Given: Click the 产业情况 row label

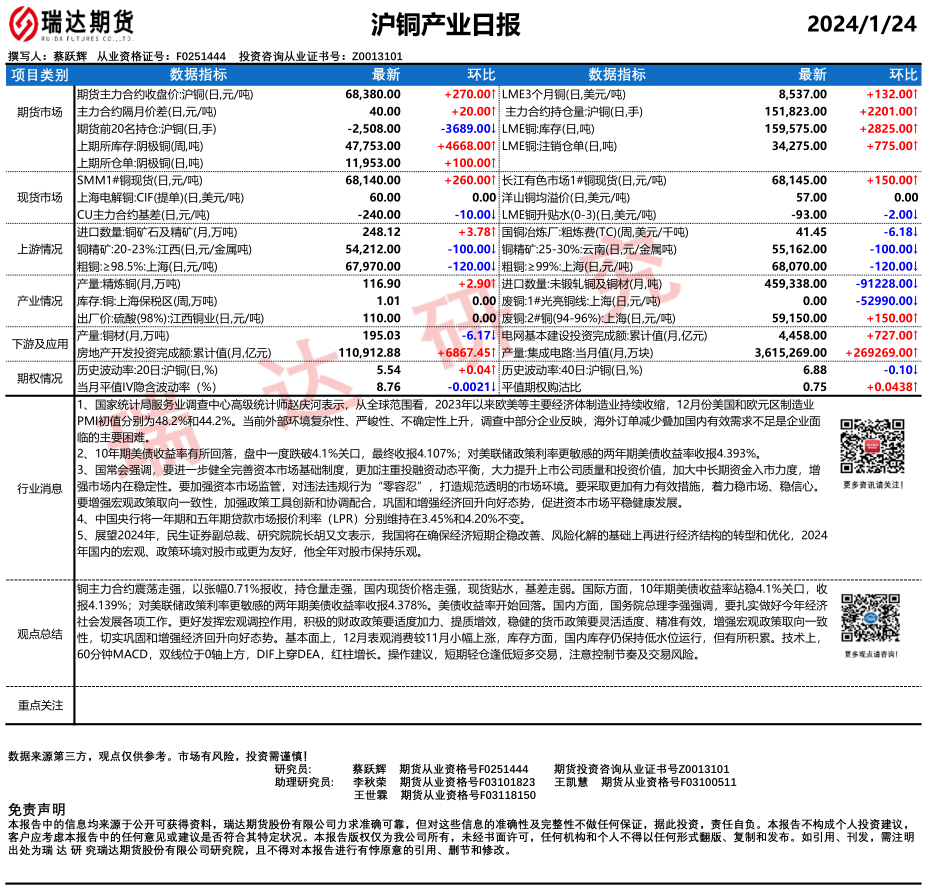Looking at the screenshot, I should coord(40,301).
